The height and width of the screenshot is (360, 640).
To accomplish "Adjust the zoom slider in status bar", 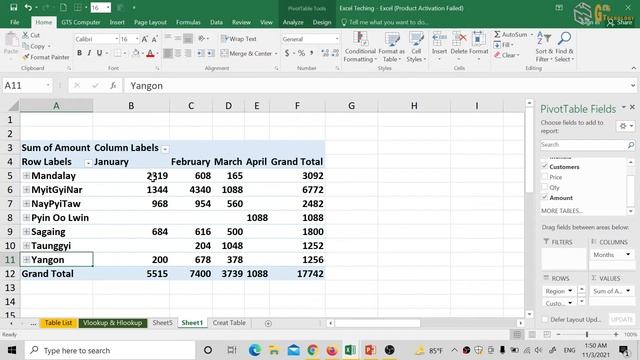I will coord(587,335).
